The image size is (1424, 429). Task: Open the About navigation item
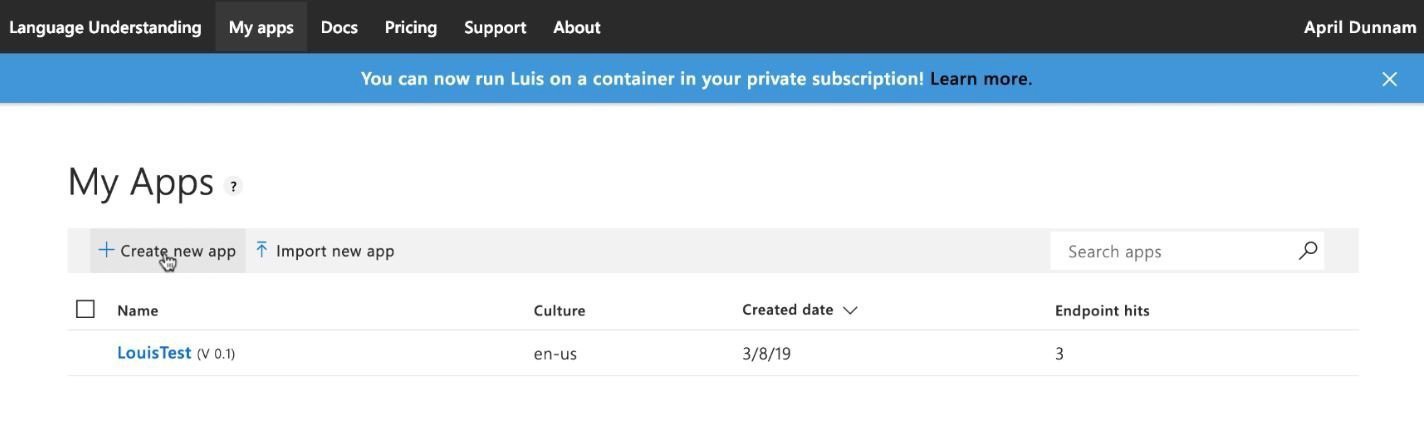pyautogui.click(x=577, y=27)
